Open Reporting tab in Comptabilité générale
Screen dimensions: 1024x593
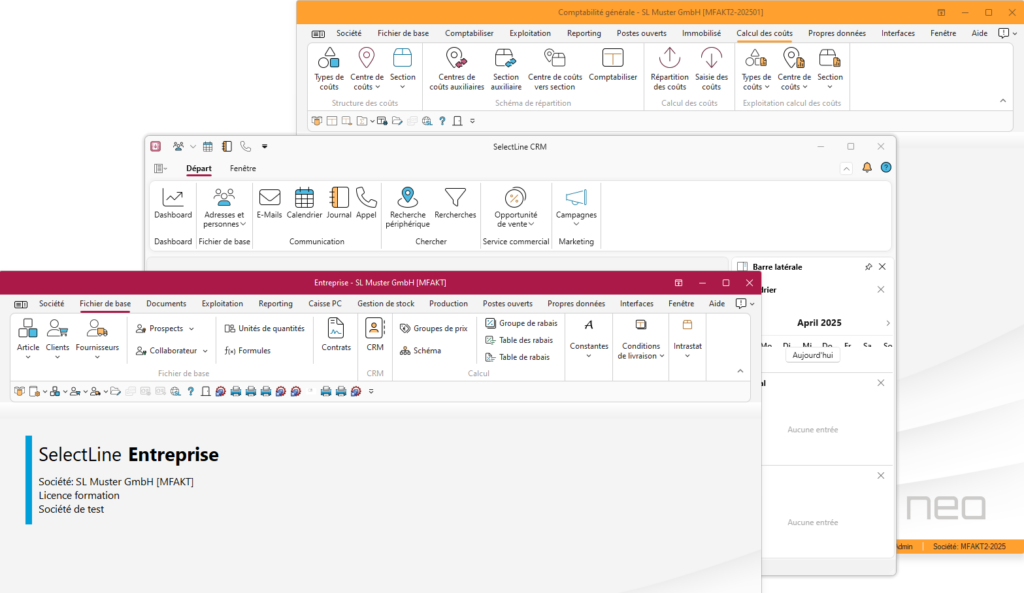(x=584, y=33)
